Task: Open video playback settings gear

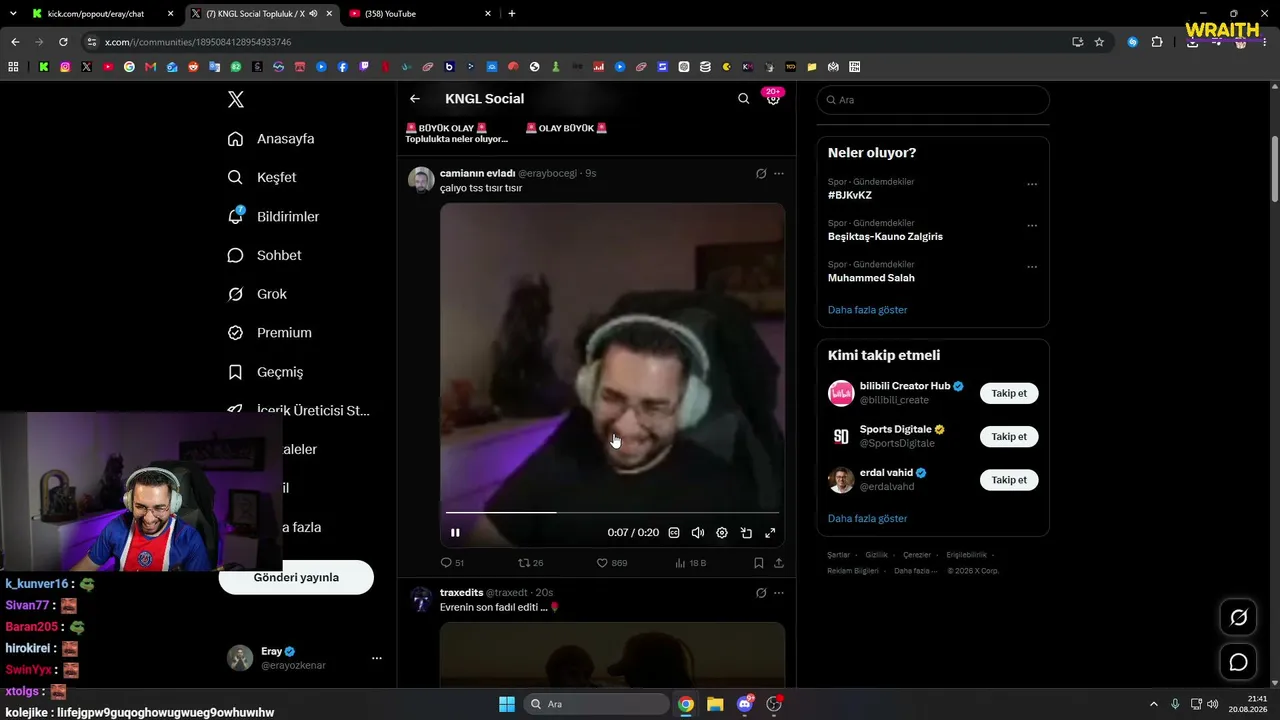Action: point(722,533)
